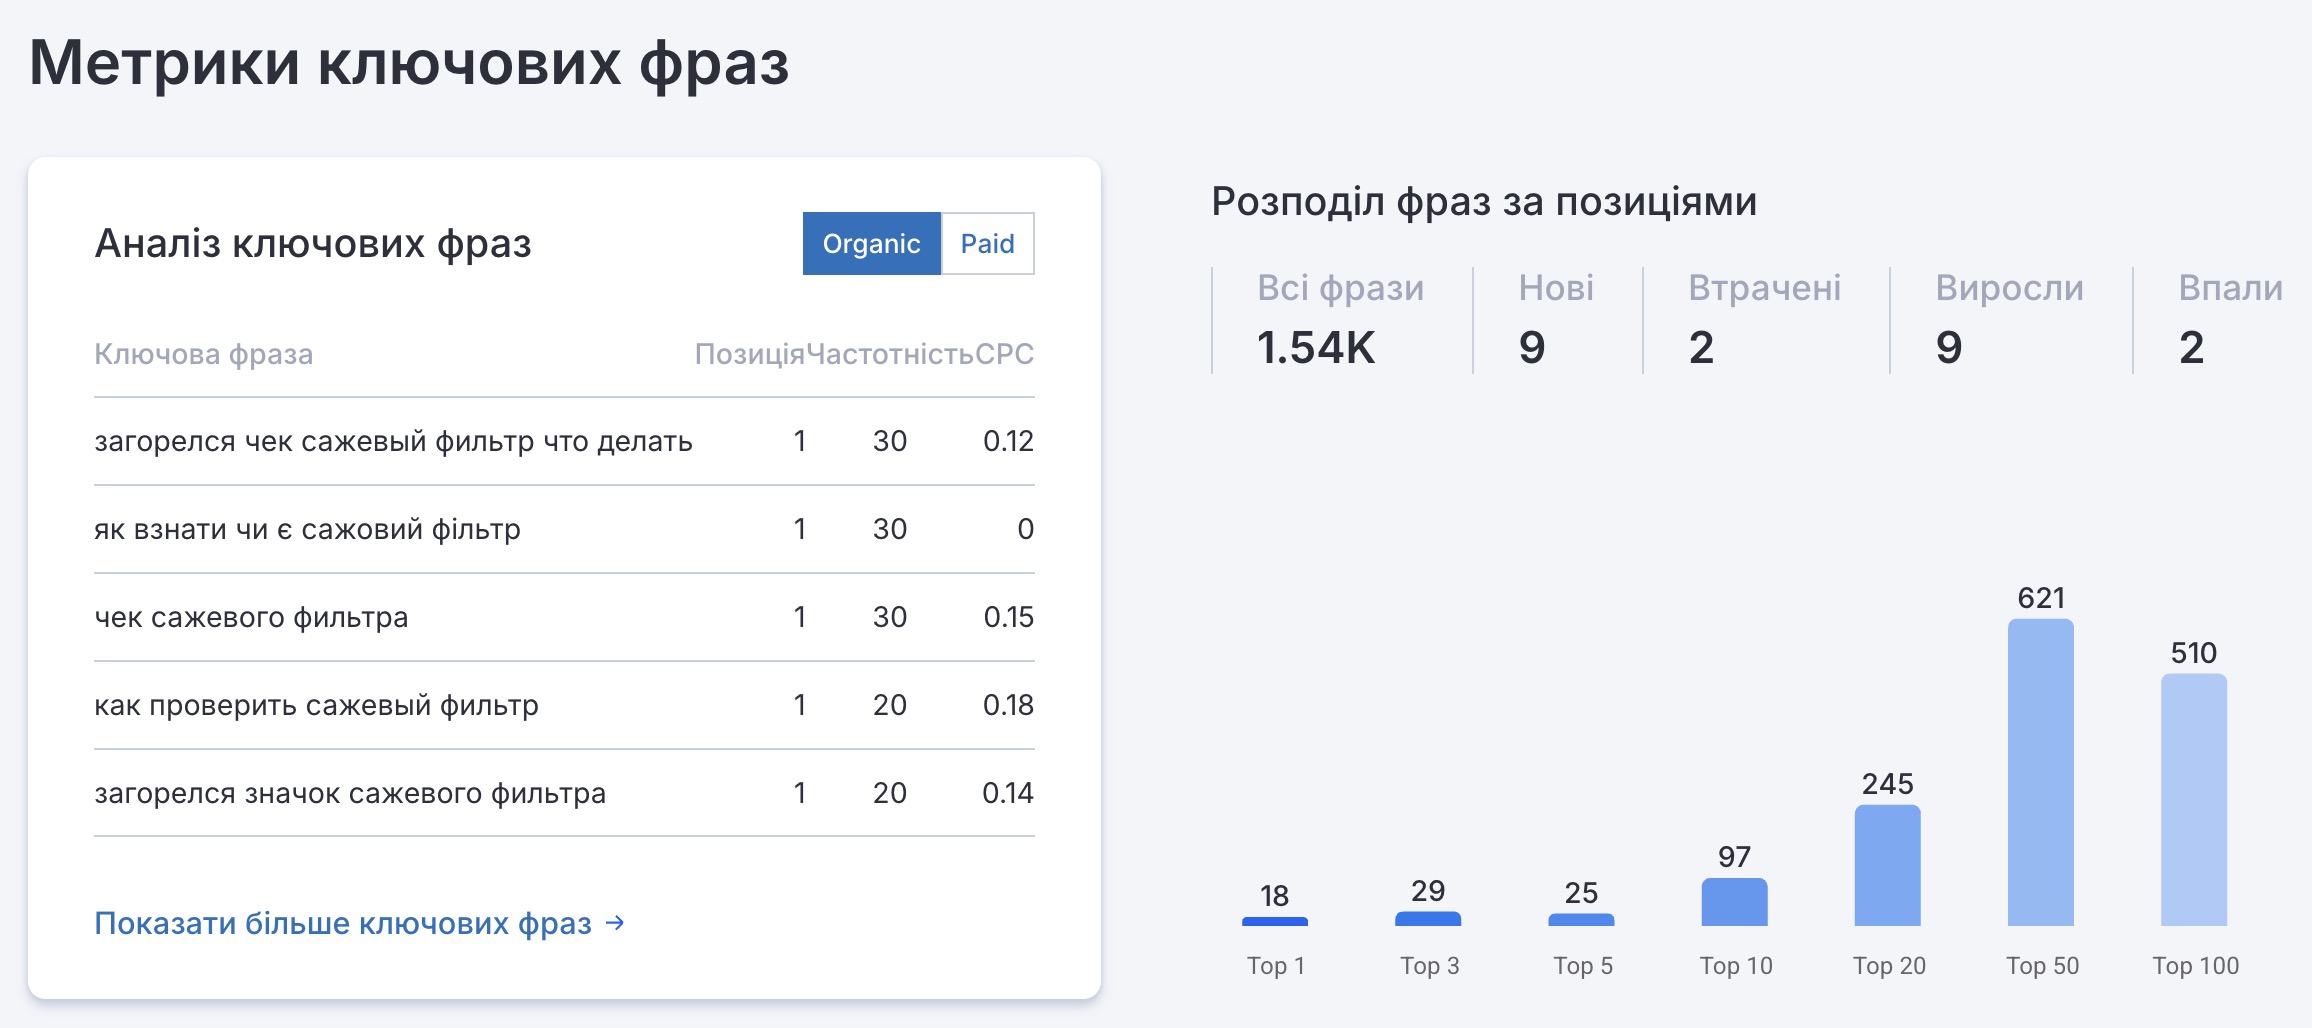Click the Впали phrases metric
This screenshot has width=2312, height=1028.
coord(2230,320)
